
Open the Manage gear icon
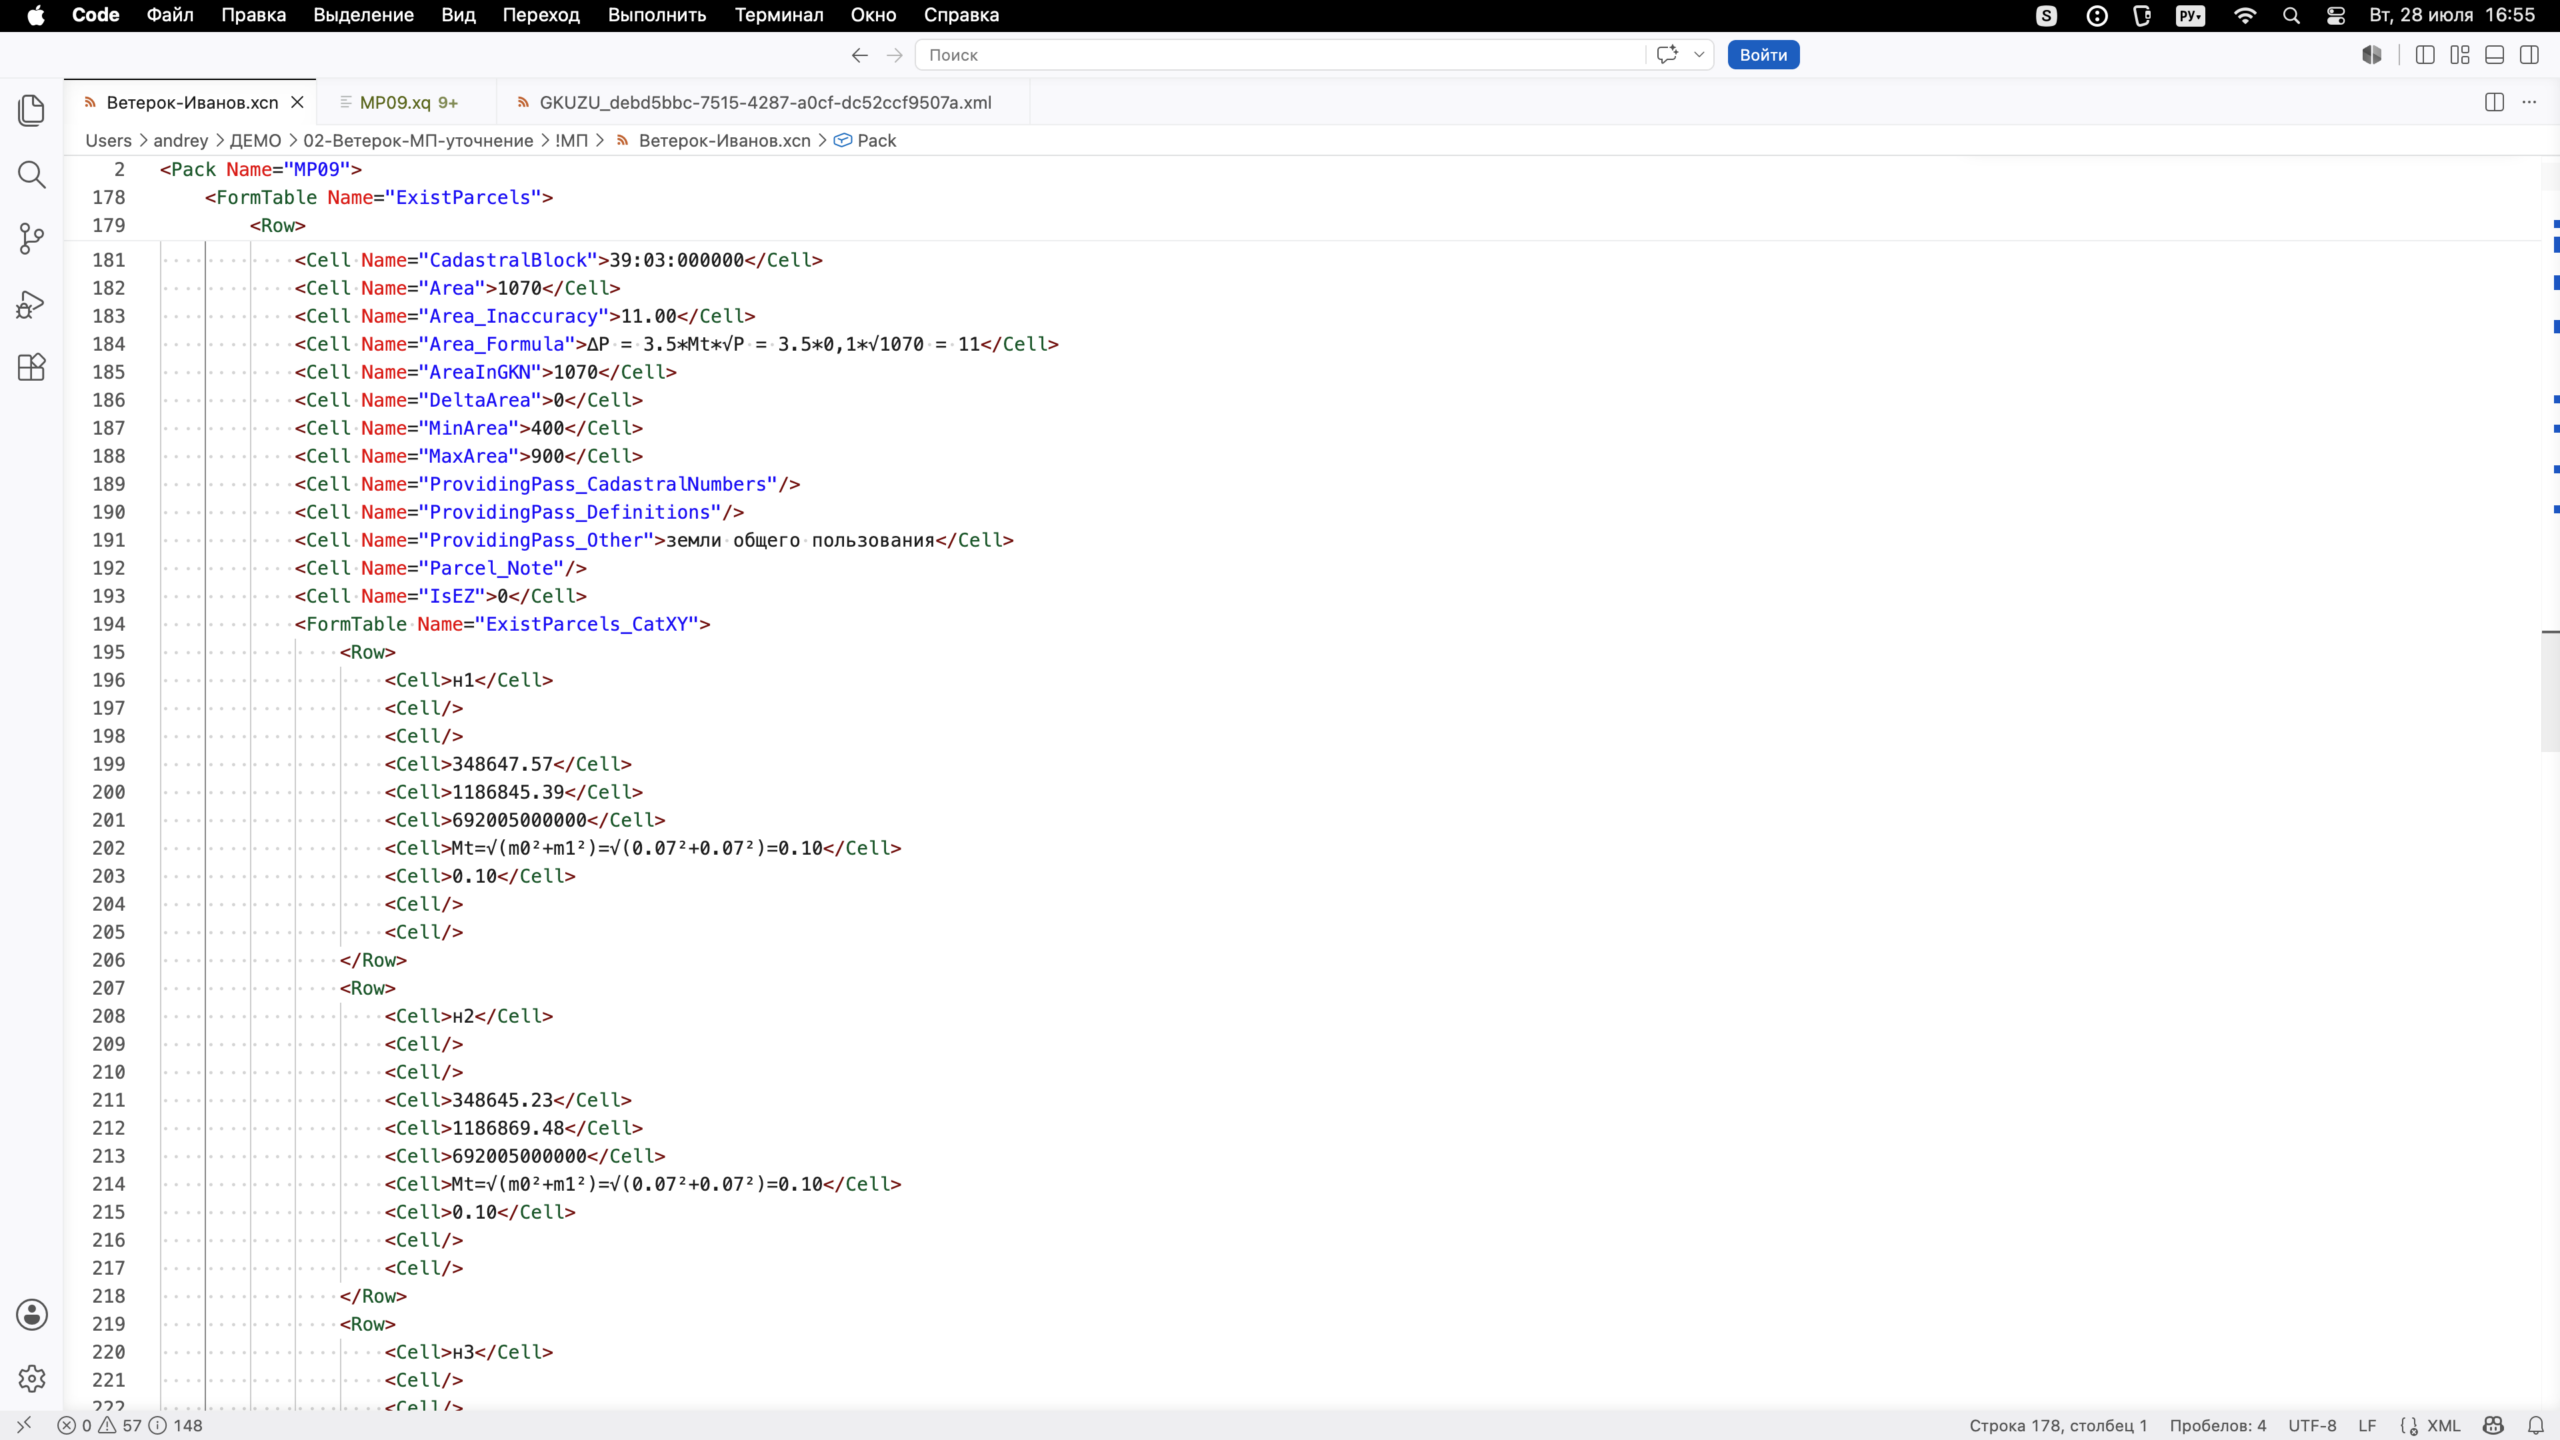tap(32, 1378)
